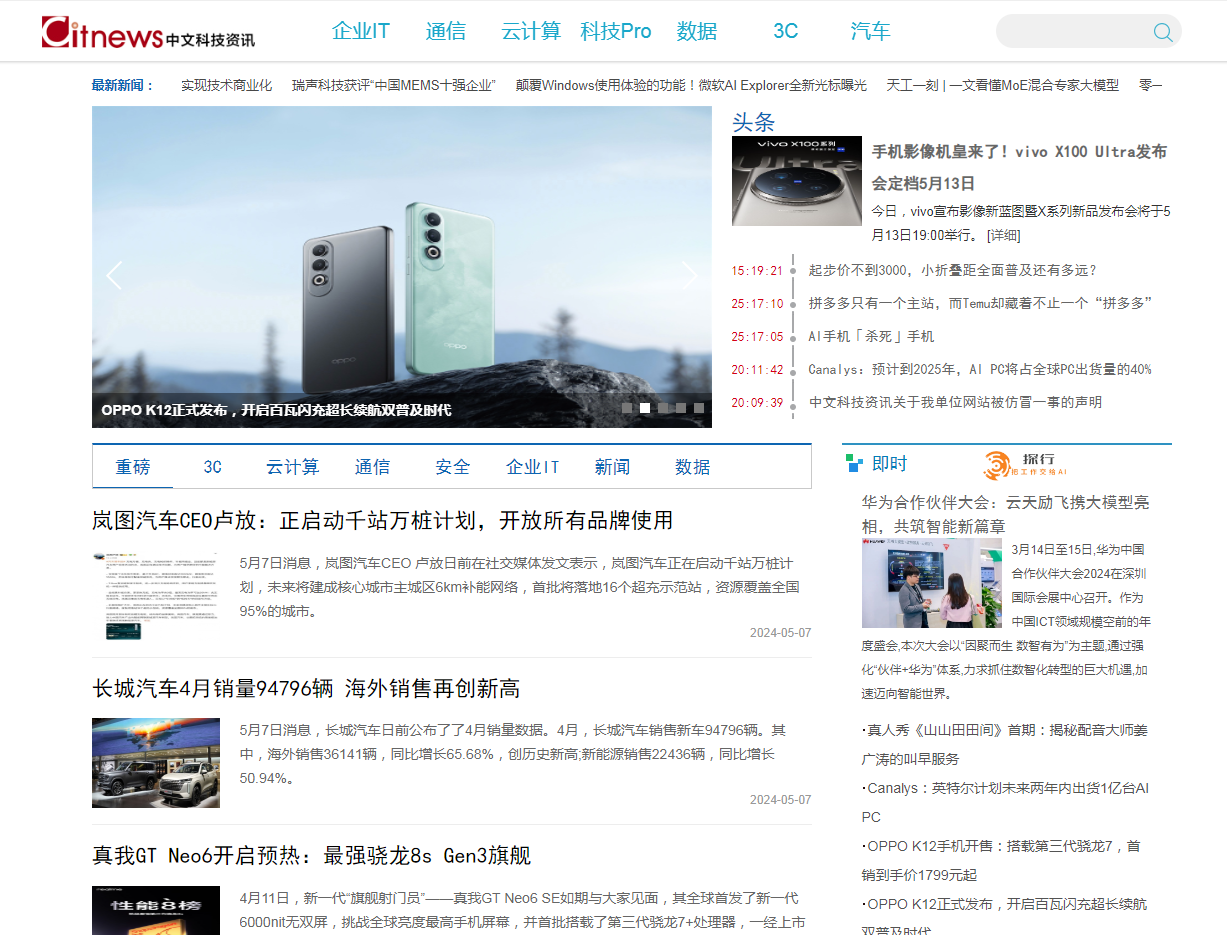Open Canalys 英特尔1亿台AI PC link
The image size is (1227, 935).
[1005, 803]
